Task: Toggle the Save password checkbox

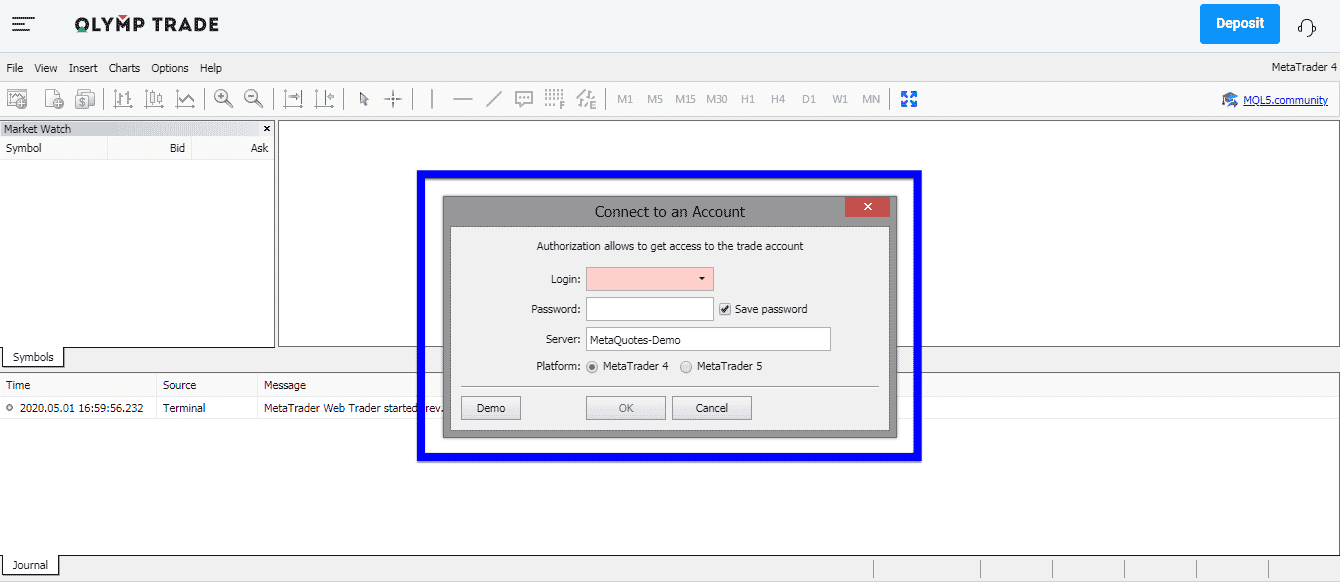Action: click(725, 309)
